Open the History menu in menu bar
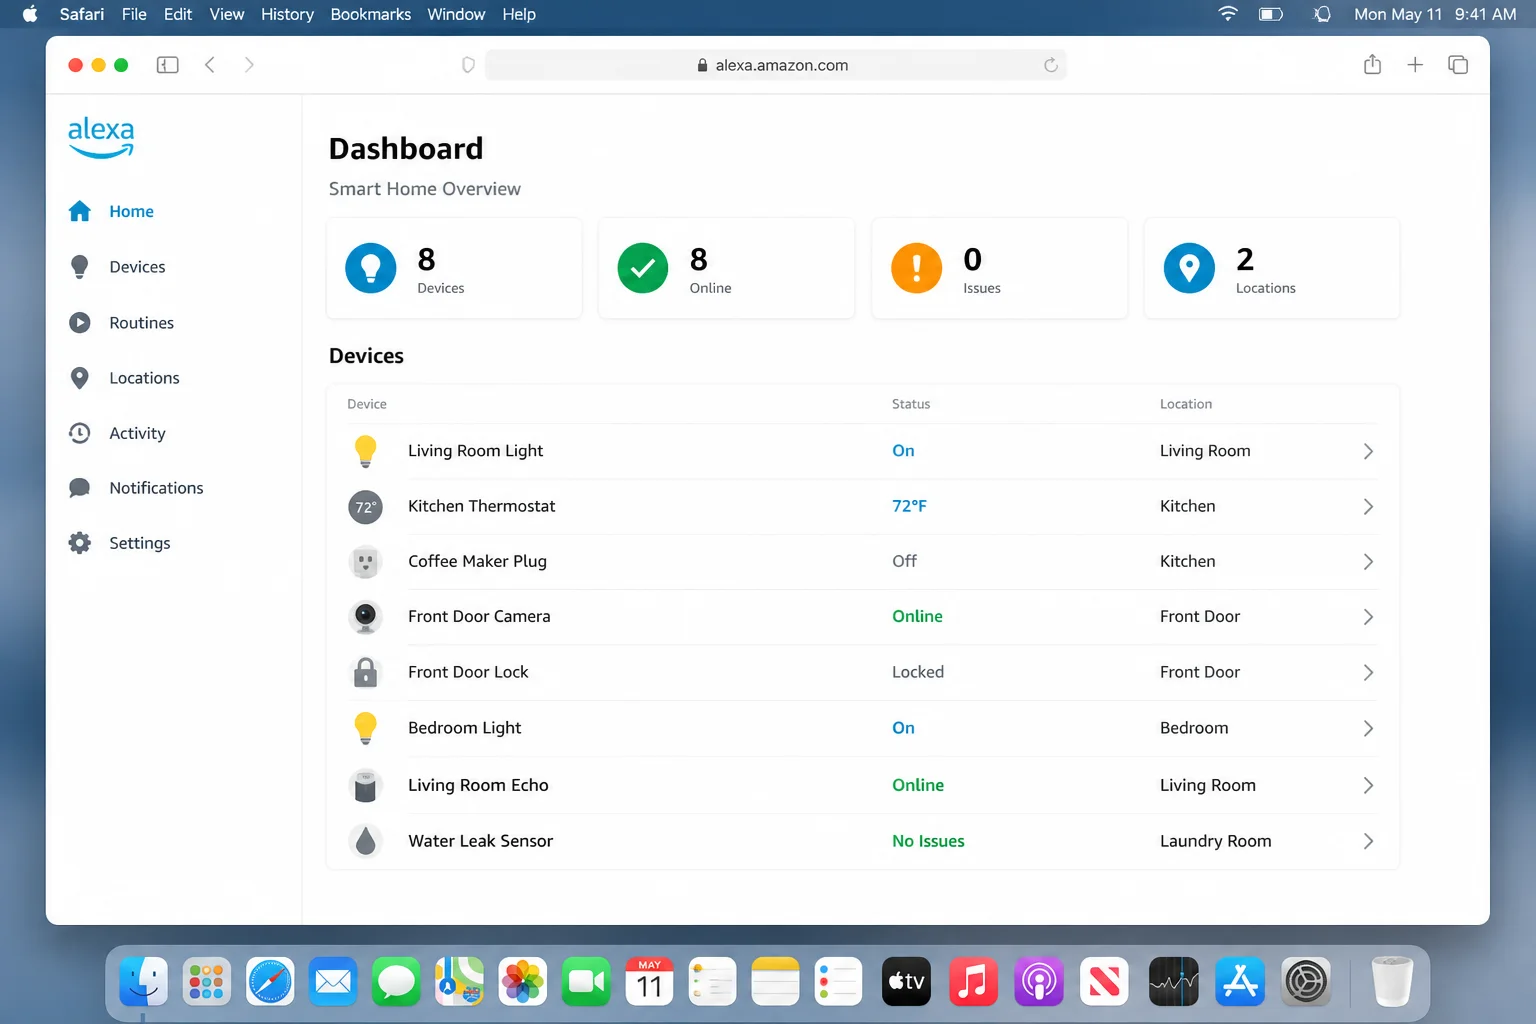This screenshot has height=1024, width=1536. click(287, 14)
